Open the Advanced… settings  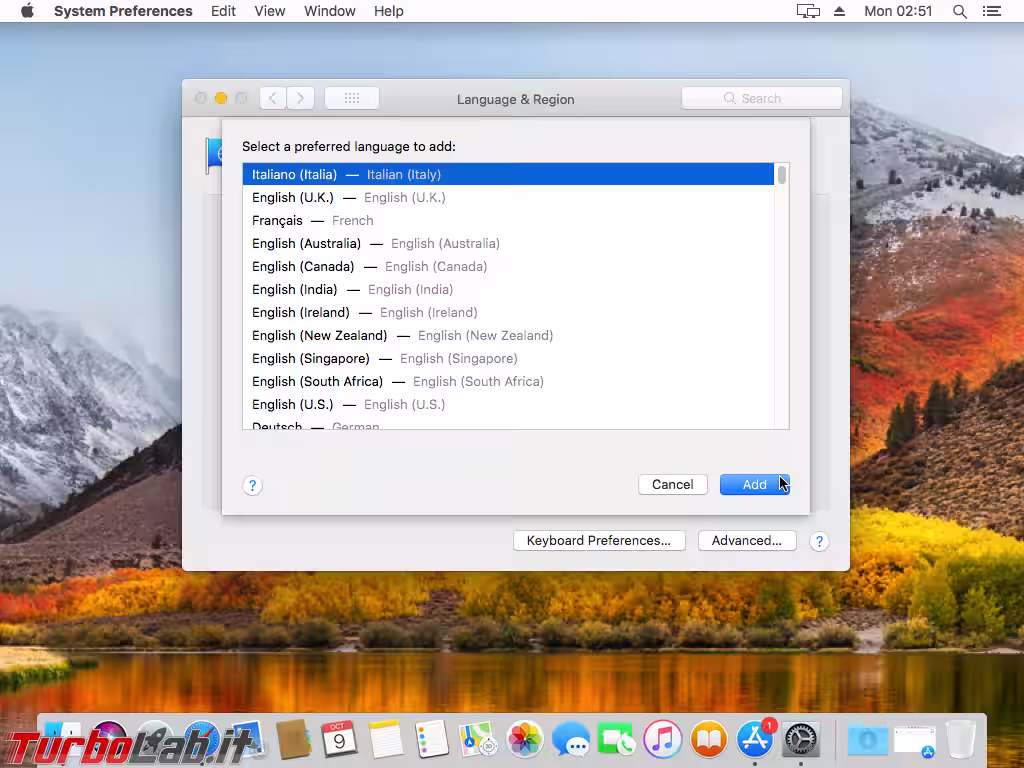pos(747,540)
